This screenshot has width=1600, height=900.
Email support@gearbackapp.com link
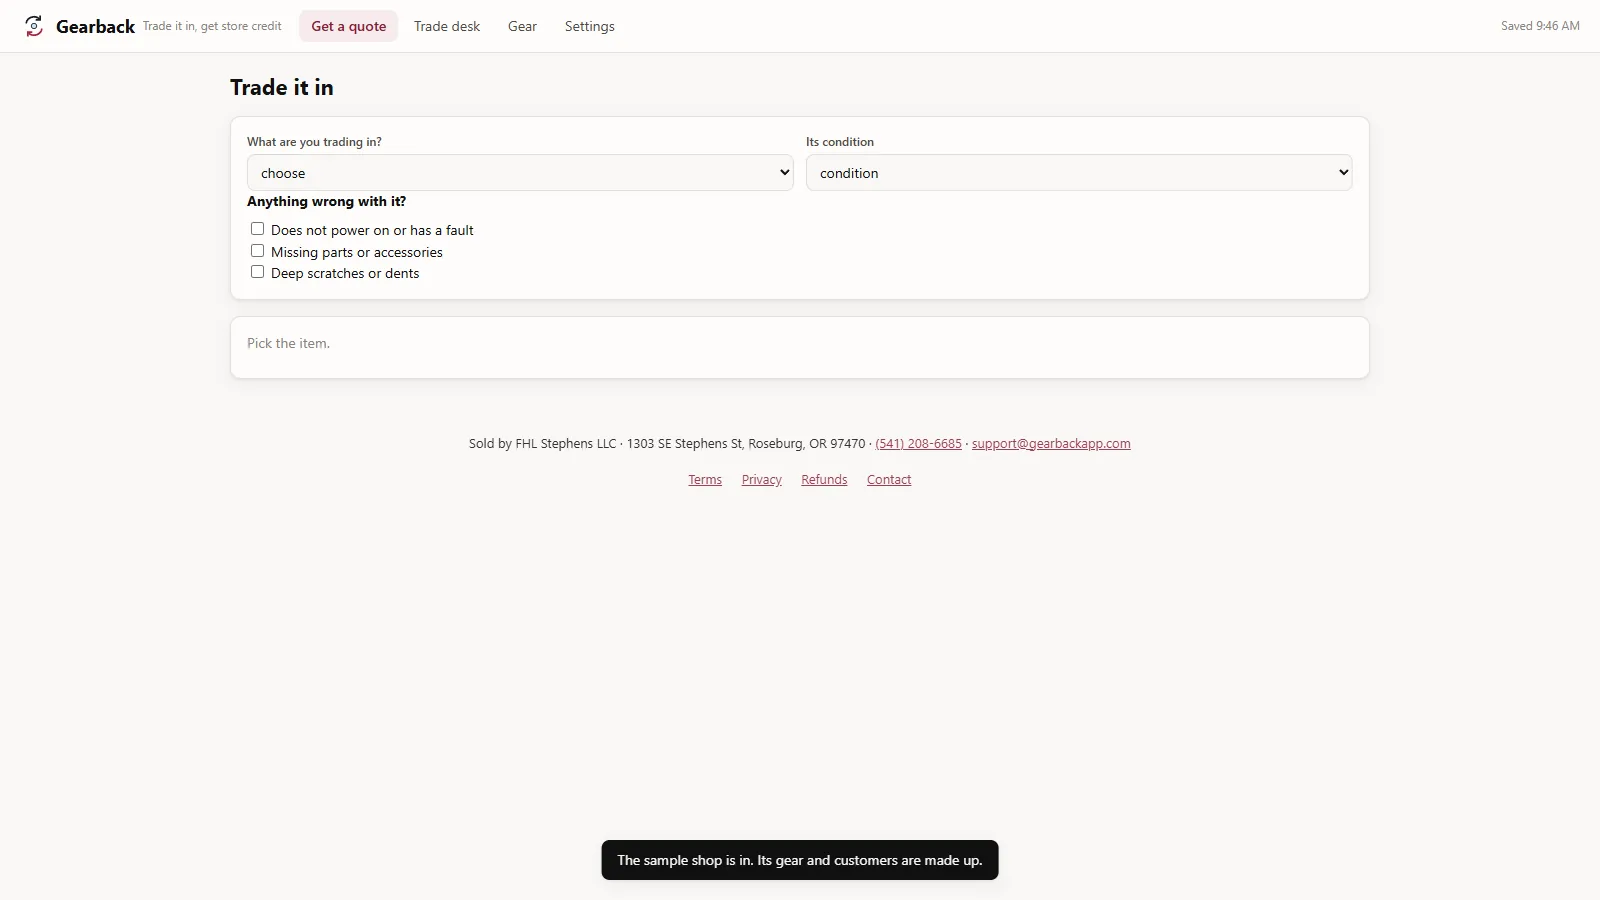click(x=1051, y=444)
